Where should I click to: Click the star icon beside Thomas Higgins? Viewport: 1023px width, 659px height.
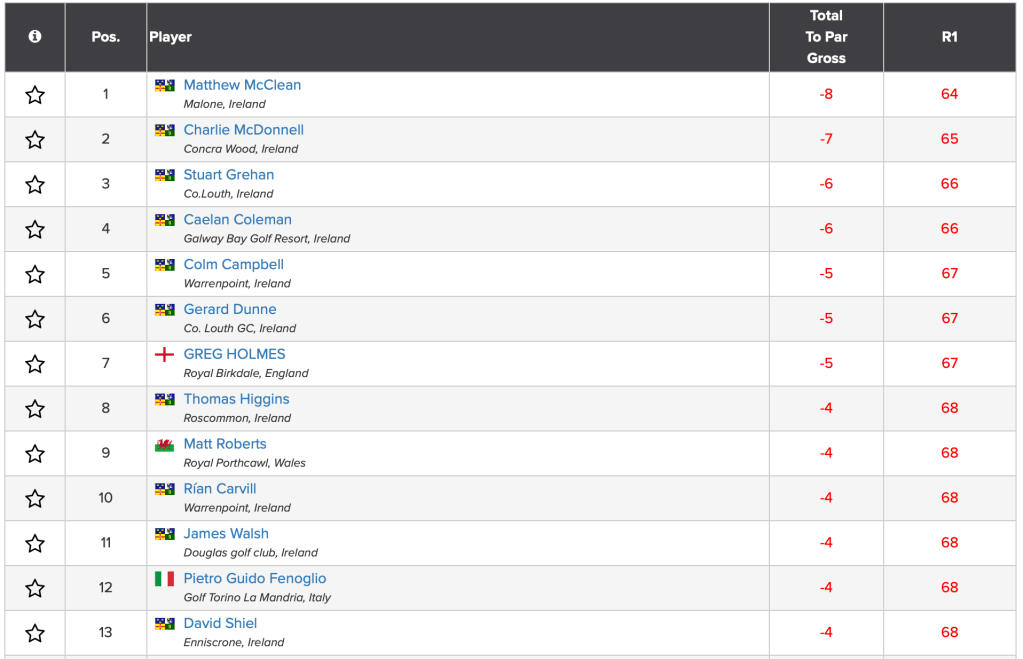[35, 409]
